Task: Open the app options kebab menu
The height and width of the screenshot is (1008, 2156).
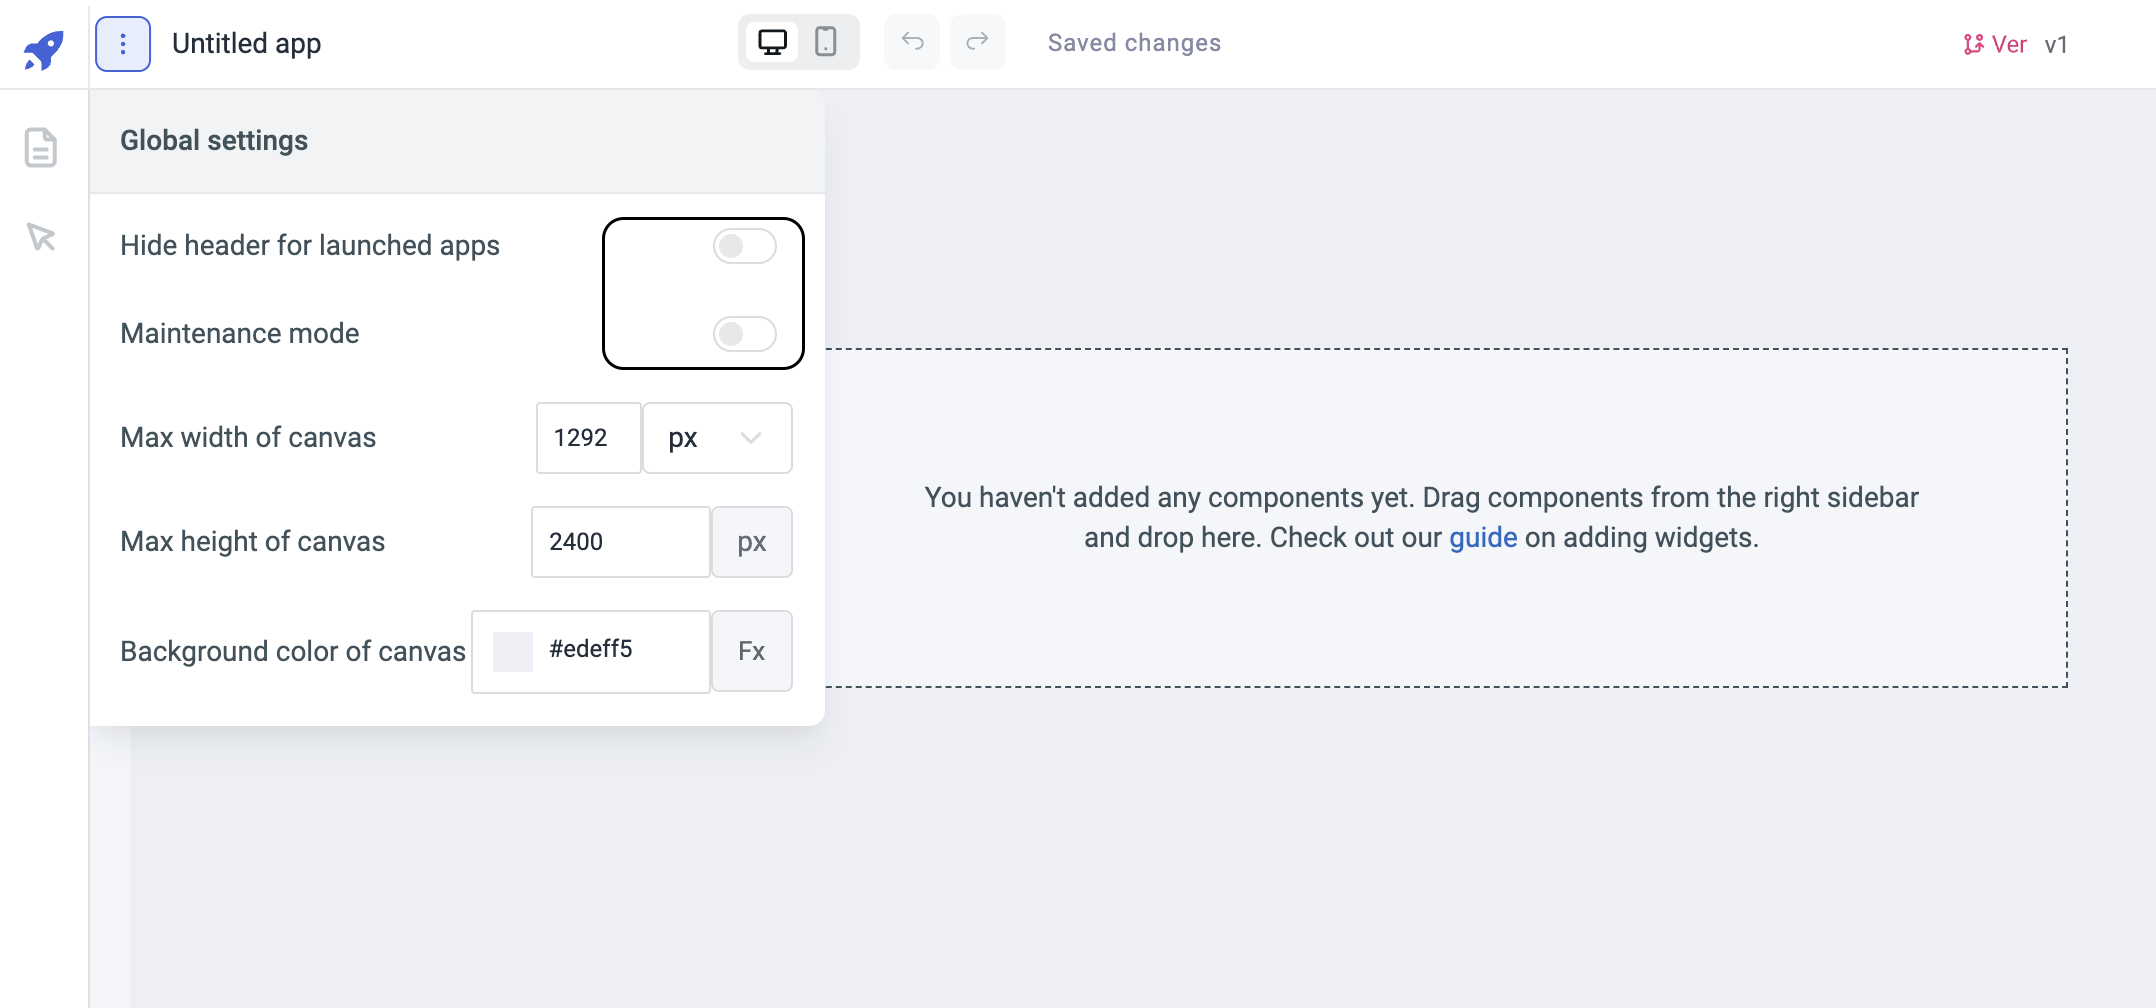Action: click(x=122, y=42)
